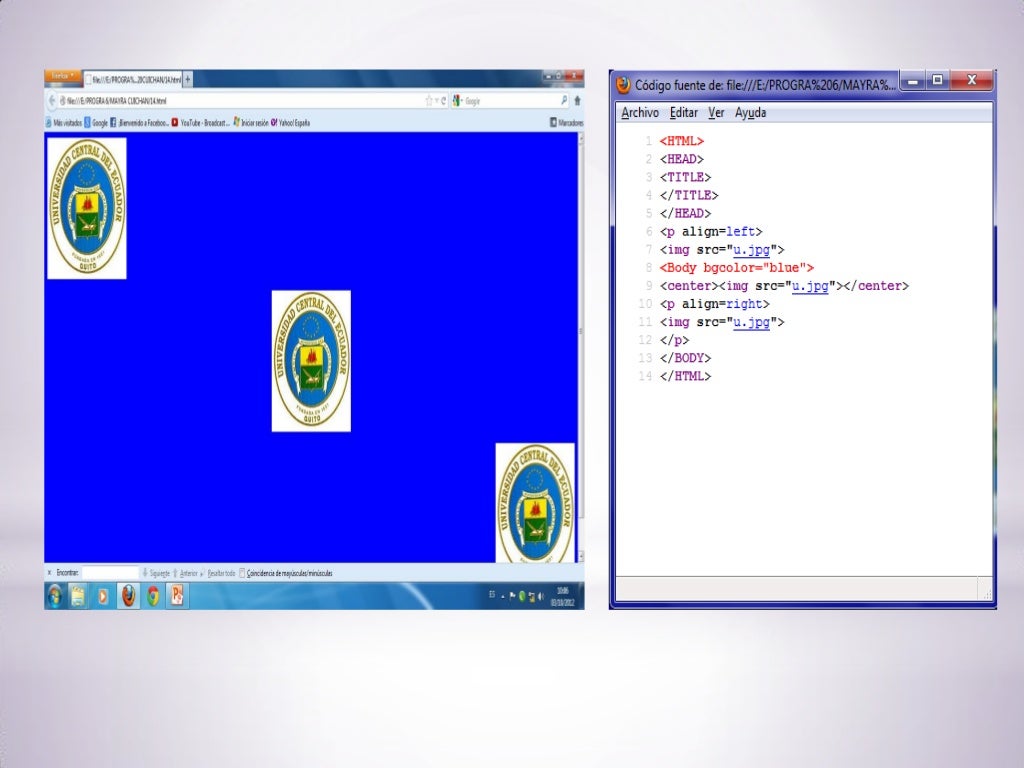Open the Marcadores bookmarks menu
Image resolution: width=1024 pixels, height=768 pixels.
coord(566,122)
